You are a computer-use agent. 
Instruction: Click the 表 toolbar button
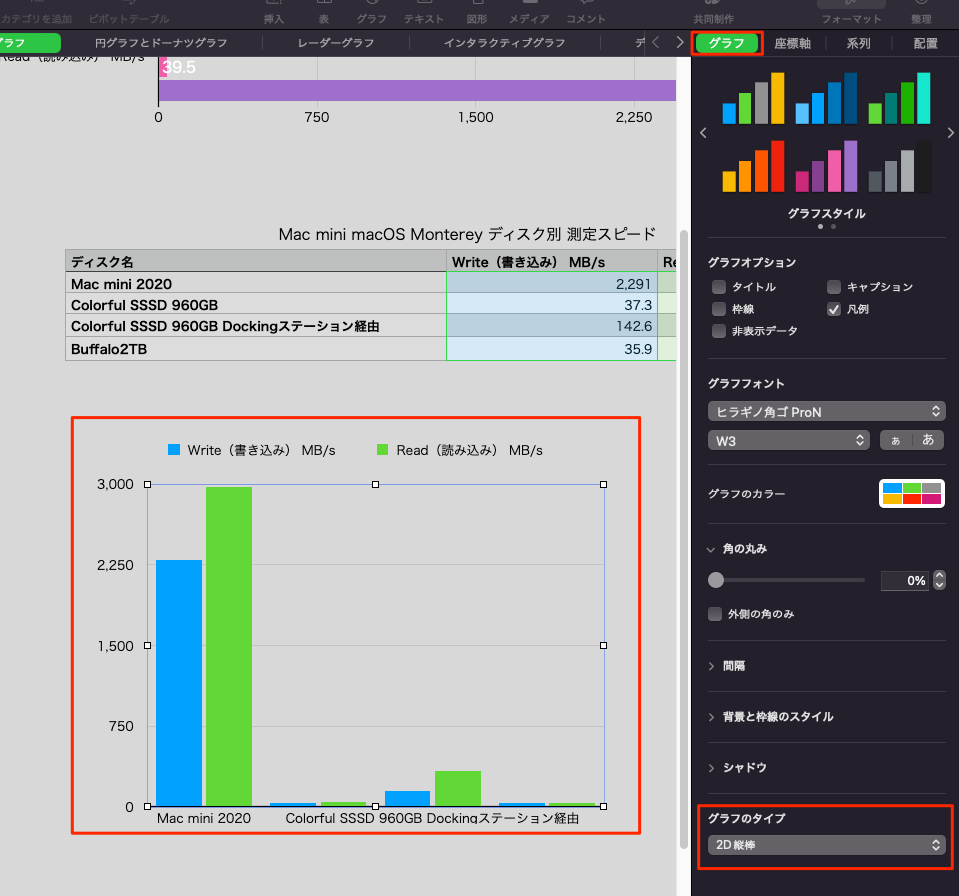point(324,13)
